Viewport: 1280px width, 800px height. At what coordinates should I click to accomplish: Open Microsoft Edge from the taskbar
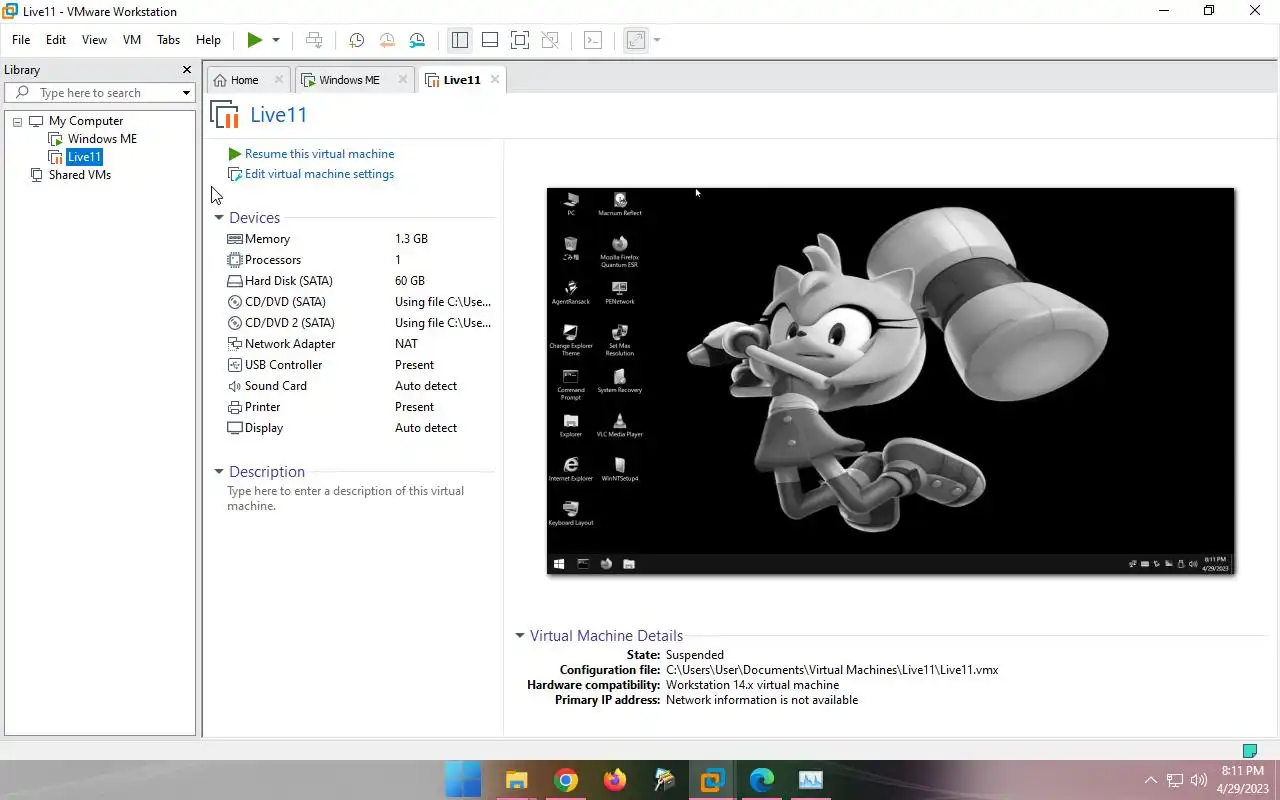coord(762,780)
